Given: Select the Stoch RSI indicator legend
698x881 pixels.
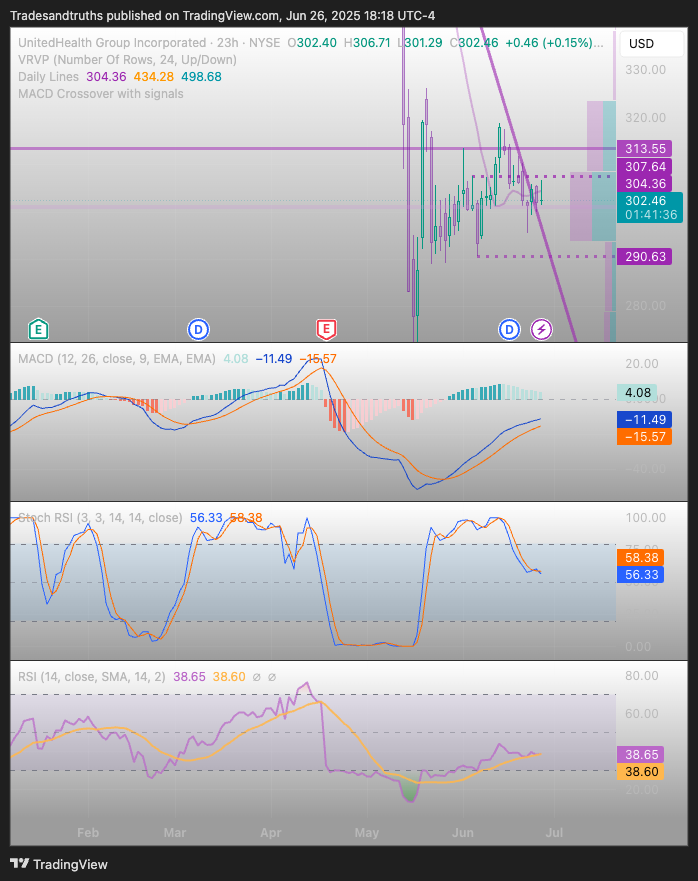Looking at the screenshot, I should click(100, 517).
